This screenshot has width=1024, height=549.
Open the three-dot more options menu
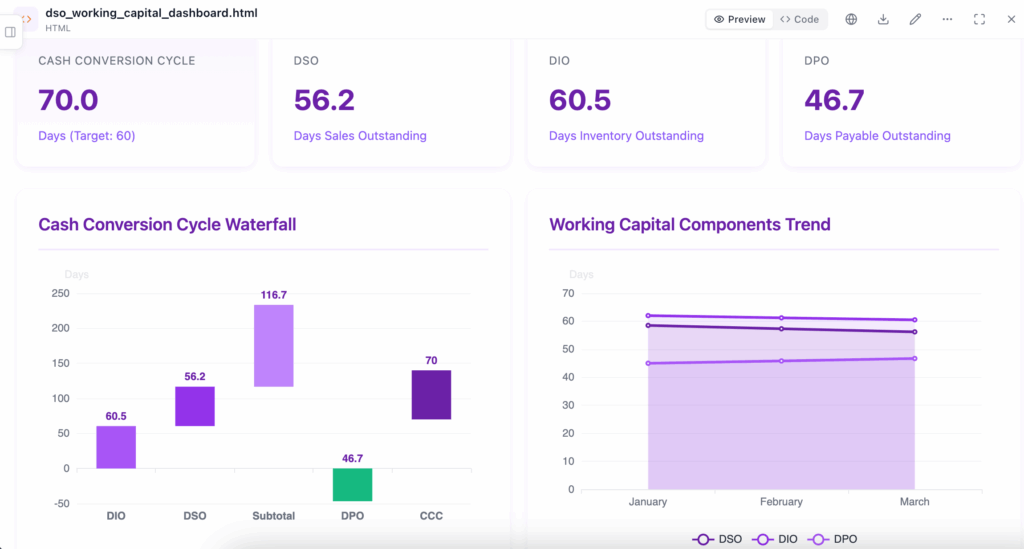click(947, 20)
